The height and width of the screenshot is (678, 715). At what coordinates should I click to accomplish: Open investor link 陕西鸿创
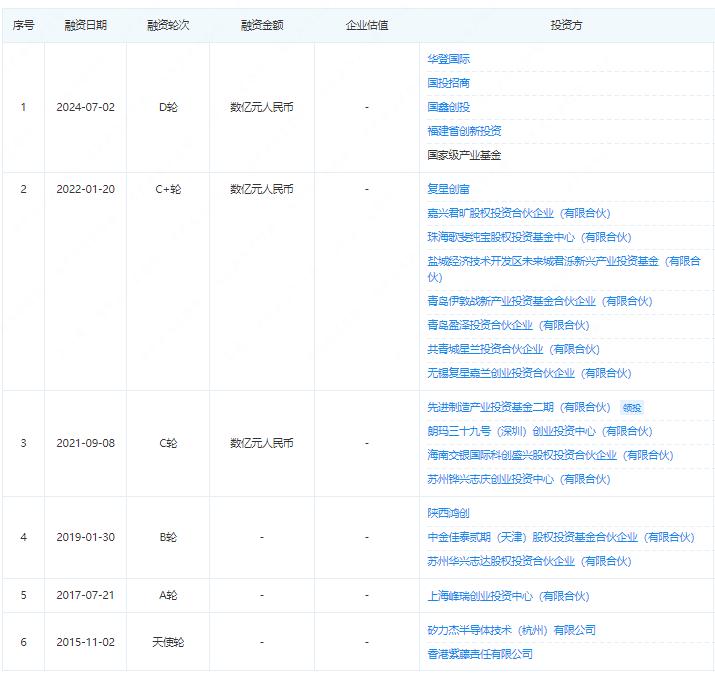pyautogui.click(x=448, y=513)
